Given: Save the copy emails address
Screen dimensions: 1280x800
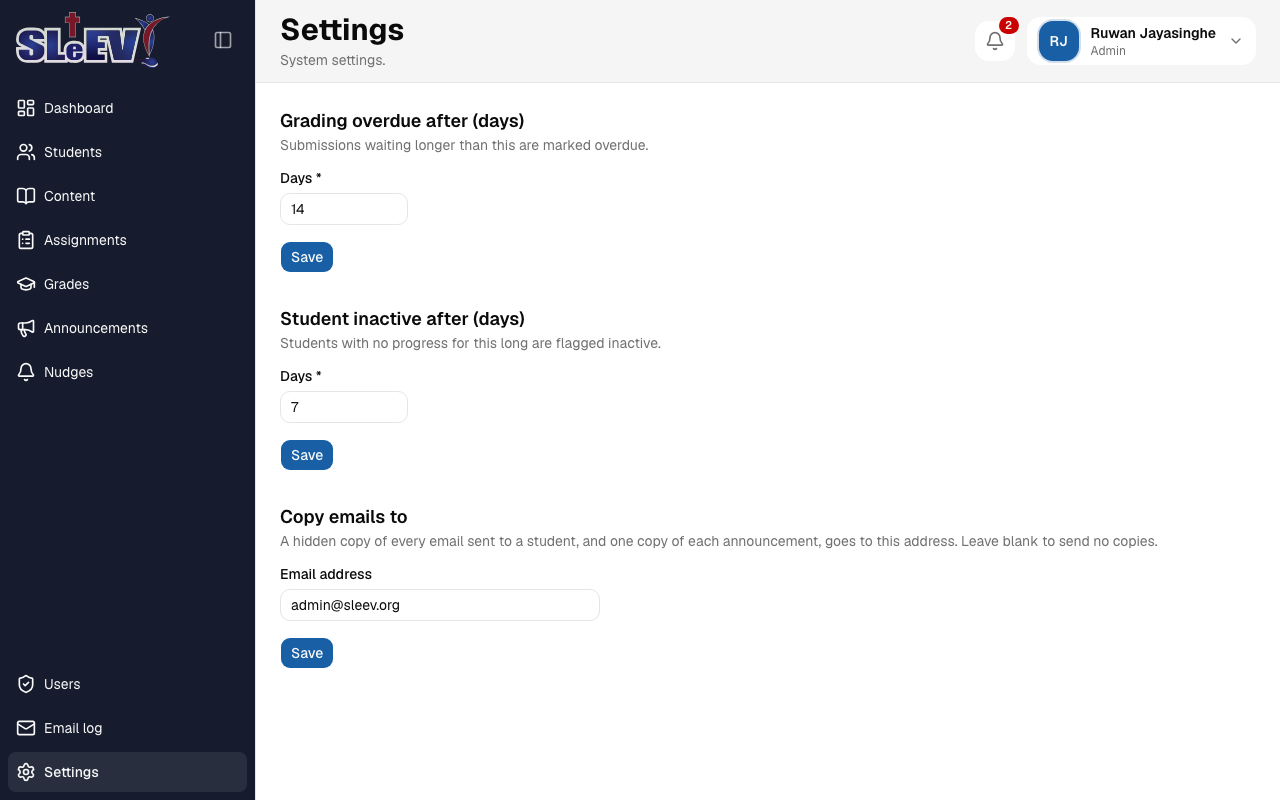Looking at the screenshot, I should point(307,653).
